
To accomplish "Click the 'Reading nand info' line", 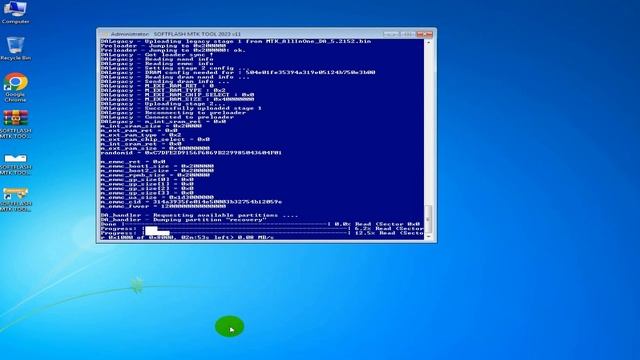I will tap(157, 59).
